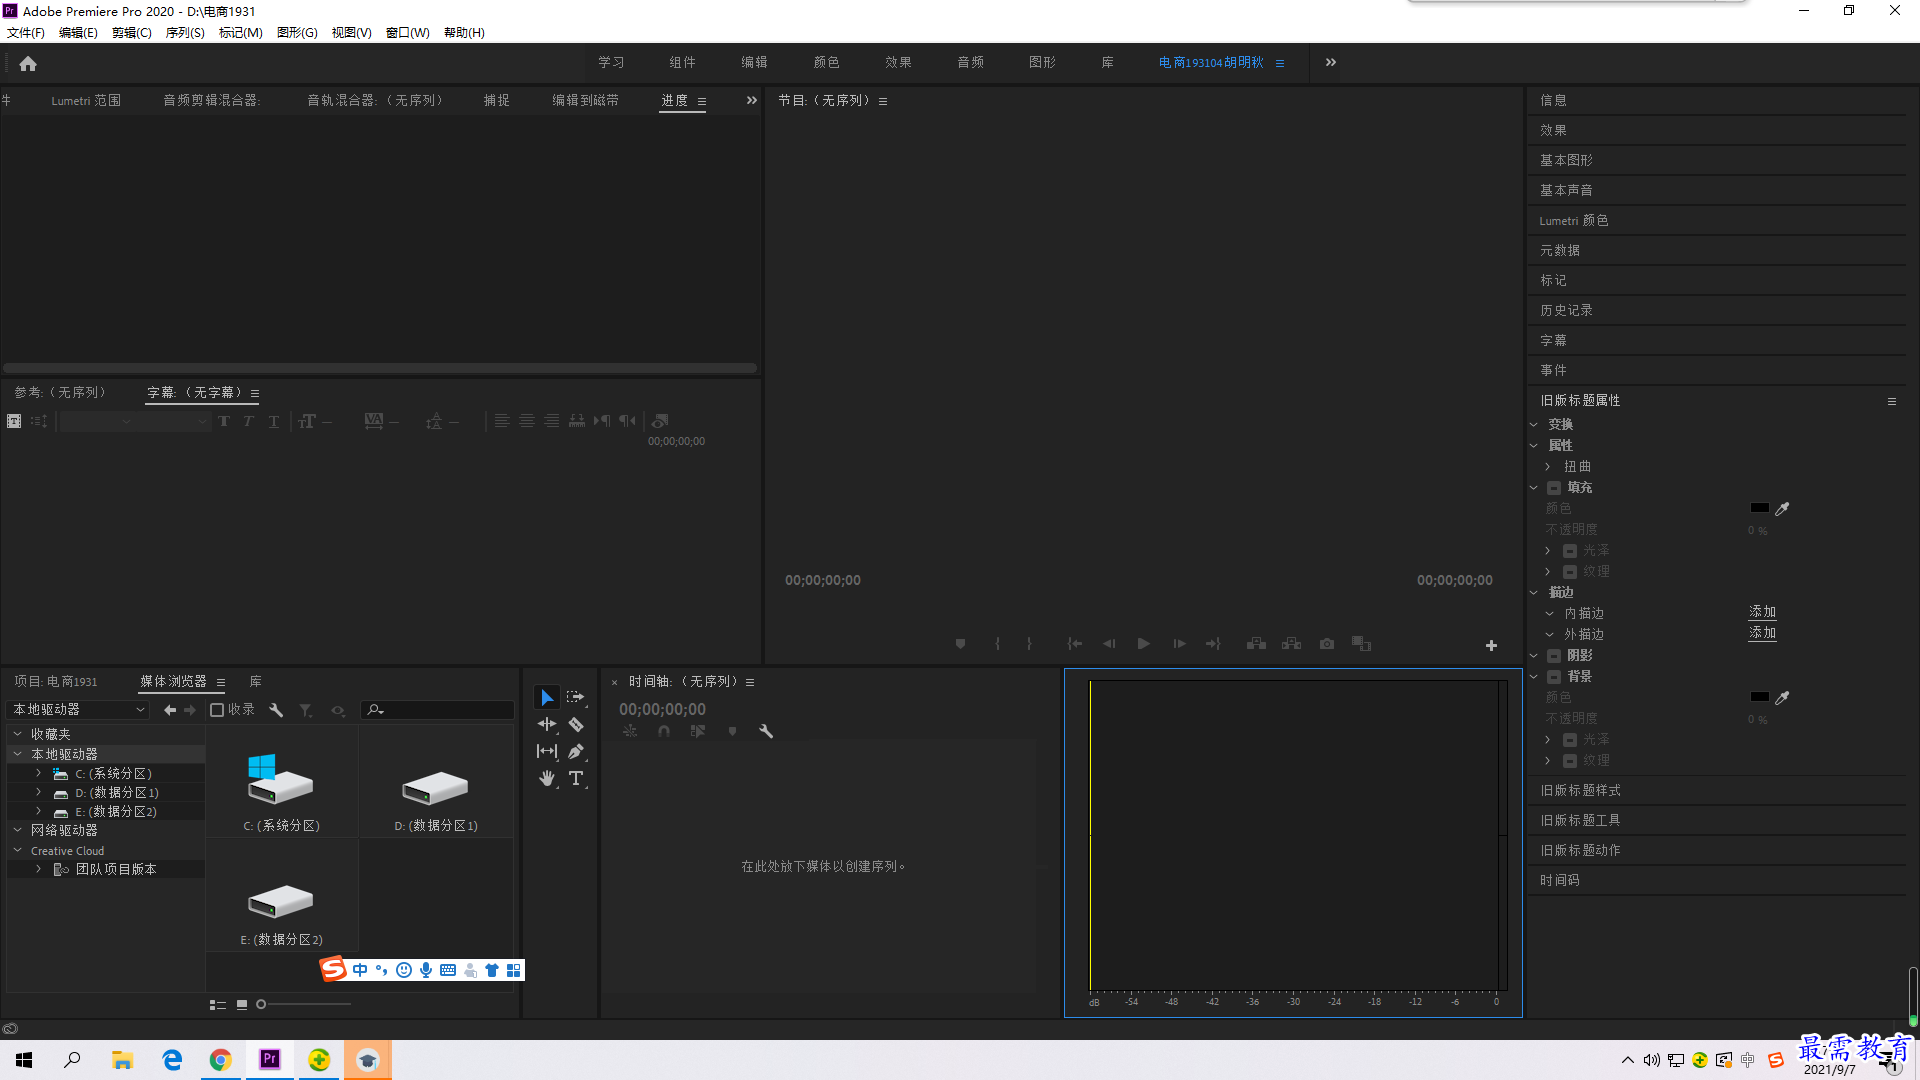Collapse the 网络驱动器 tree group
The height and width of the screenshot is (1080, 1920).
[x=17, y=830]
